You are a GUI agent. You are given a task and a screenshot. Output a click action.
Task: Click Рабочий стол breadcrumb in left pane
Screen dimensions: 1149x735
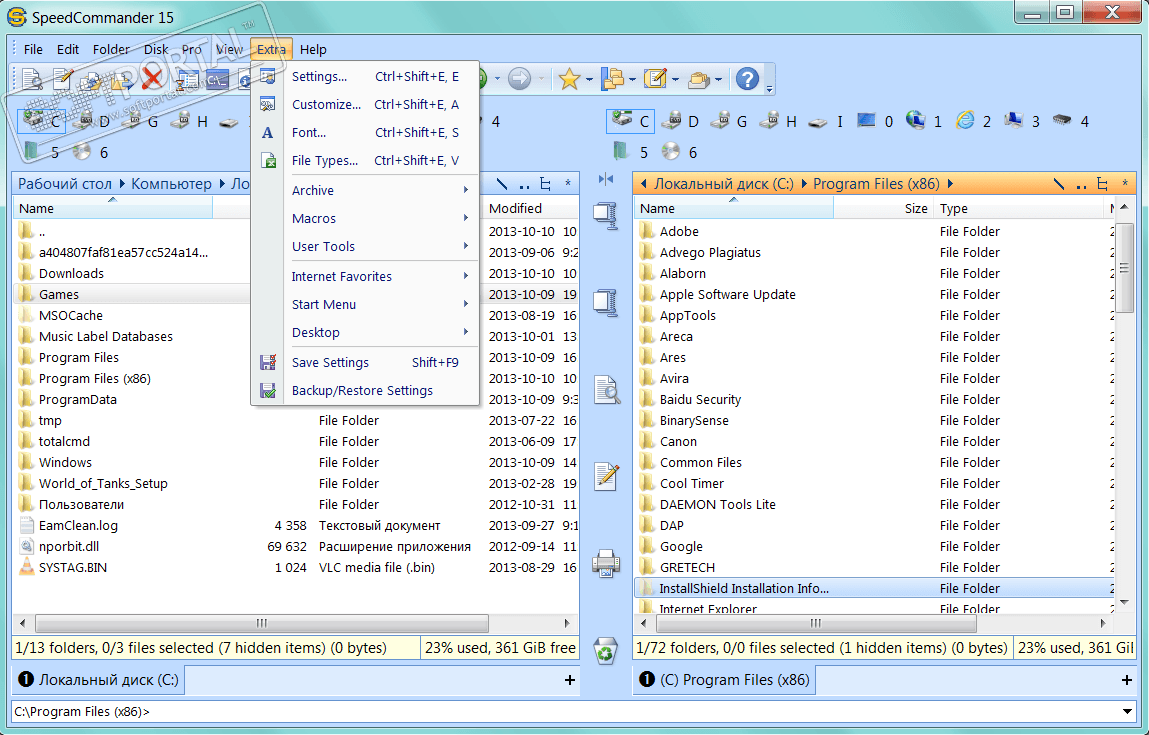tap(64, 184)
